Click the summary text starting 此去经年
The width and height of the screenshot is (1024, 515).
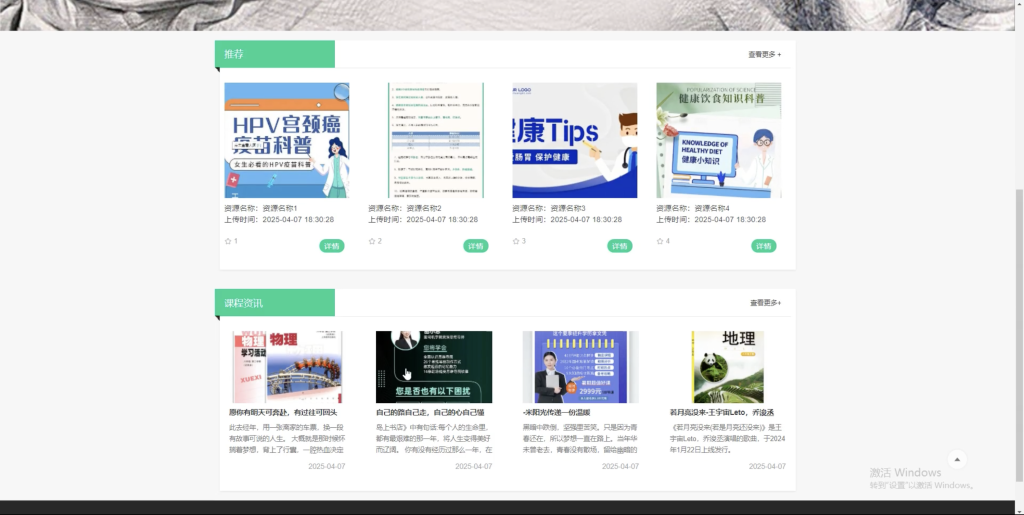[x=287, y=439]
